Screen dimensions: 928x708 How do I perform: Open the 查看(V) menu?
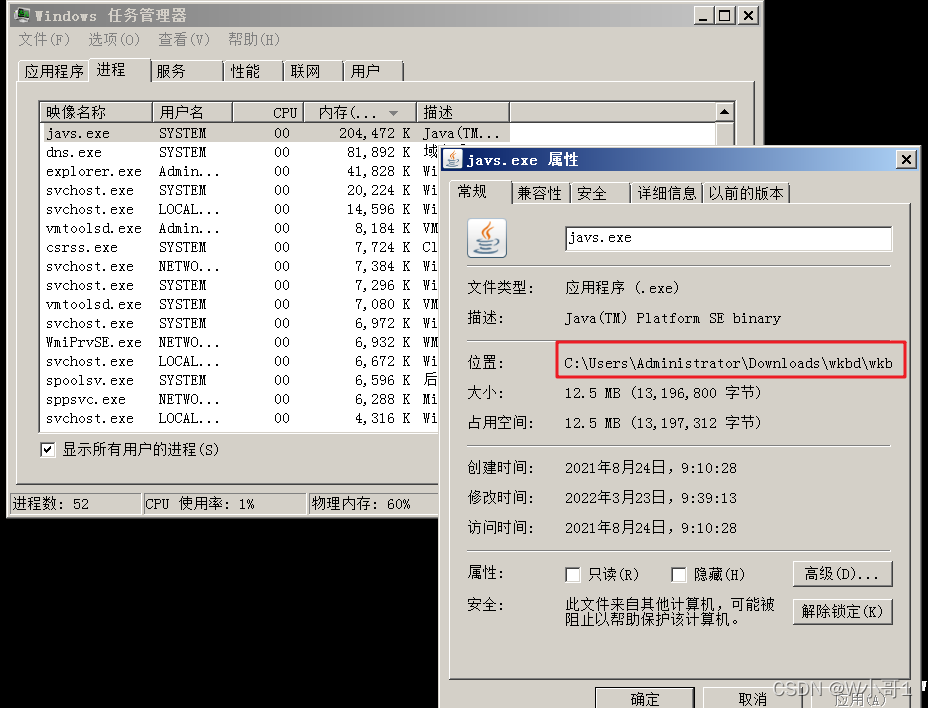click(182, 40)
